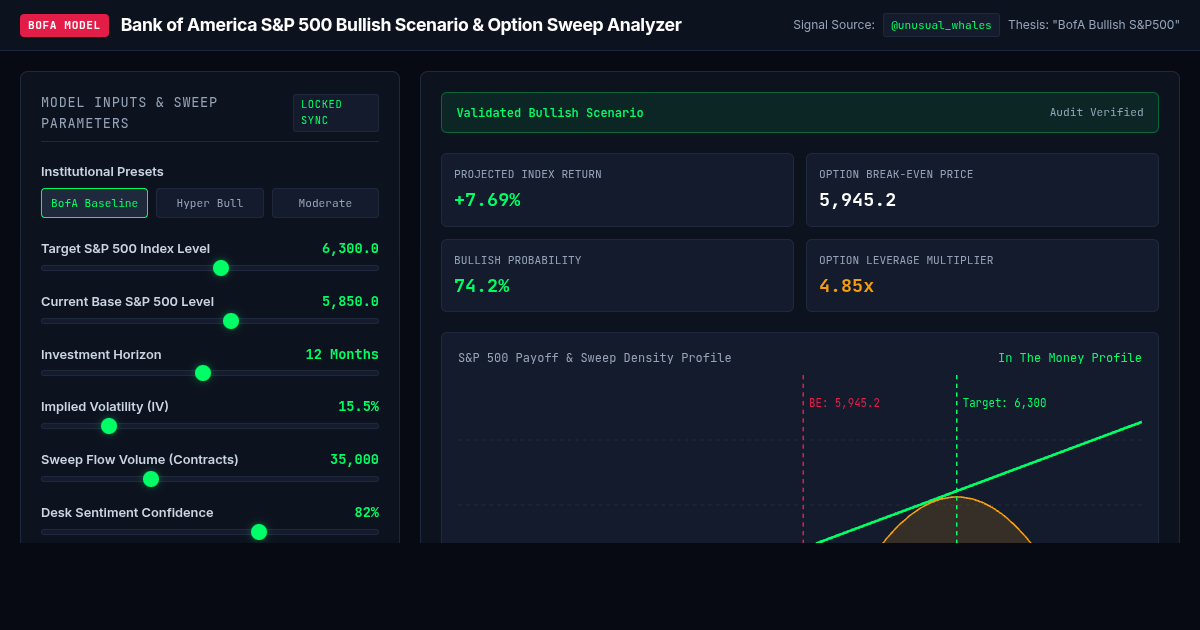Adjust Desk Sentiment Confidence slider handle
1200x630 pixels.
(259, 532)
